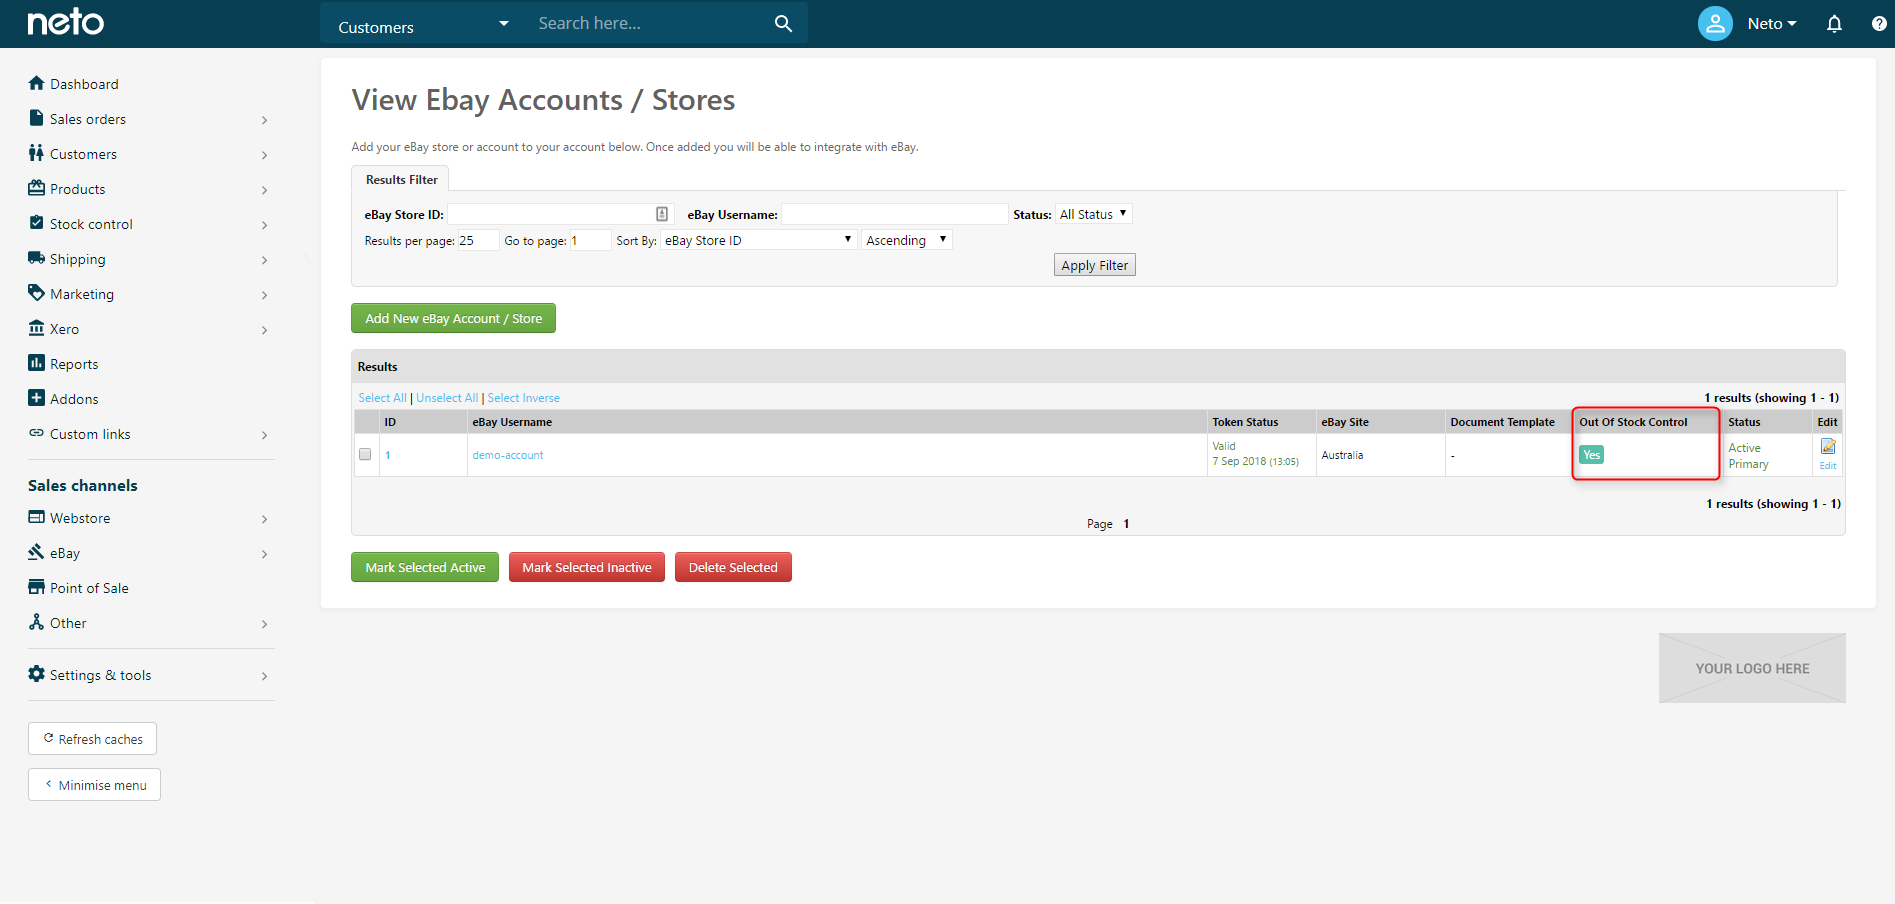Click the Results per page field
The width and height of the screenshot is (1895, 904).
point(478,240)
